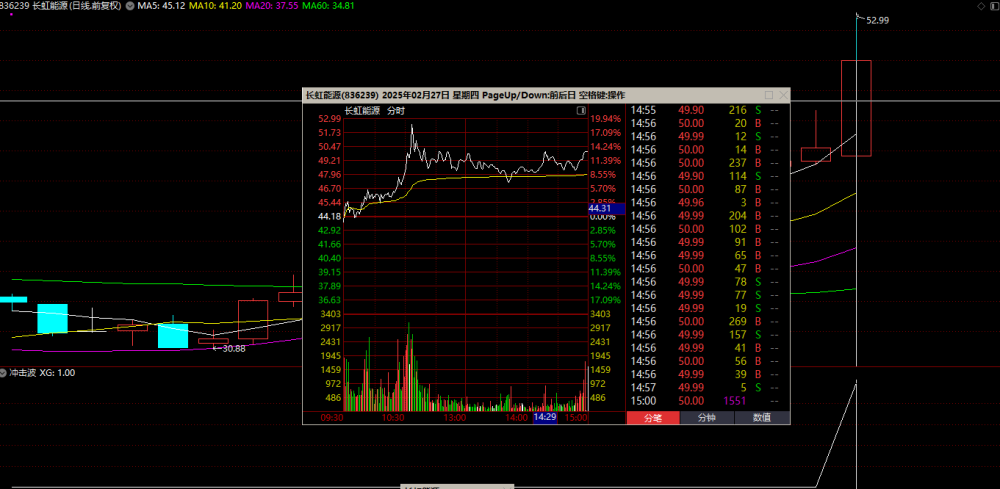The height and width of the screenshot is (489, 1000).
Task: Select the tick row with volume 237 B
Action: click(705, 163)
